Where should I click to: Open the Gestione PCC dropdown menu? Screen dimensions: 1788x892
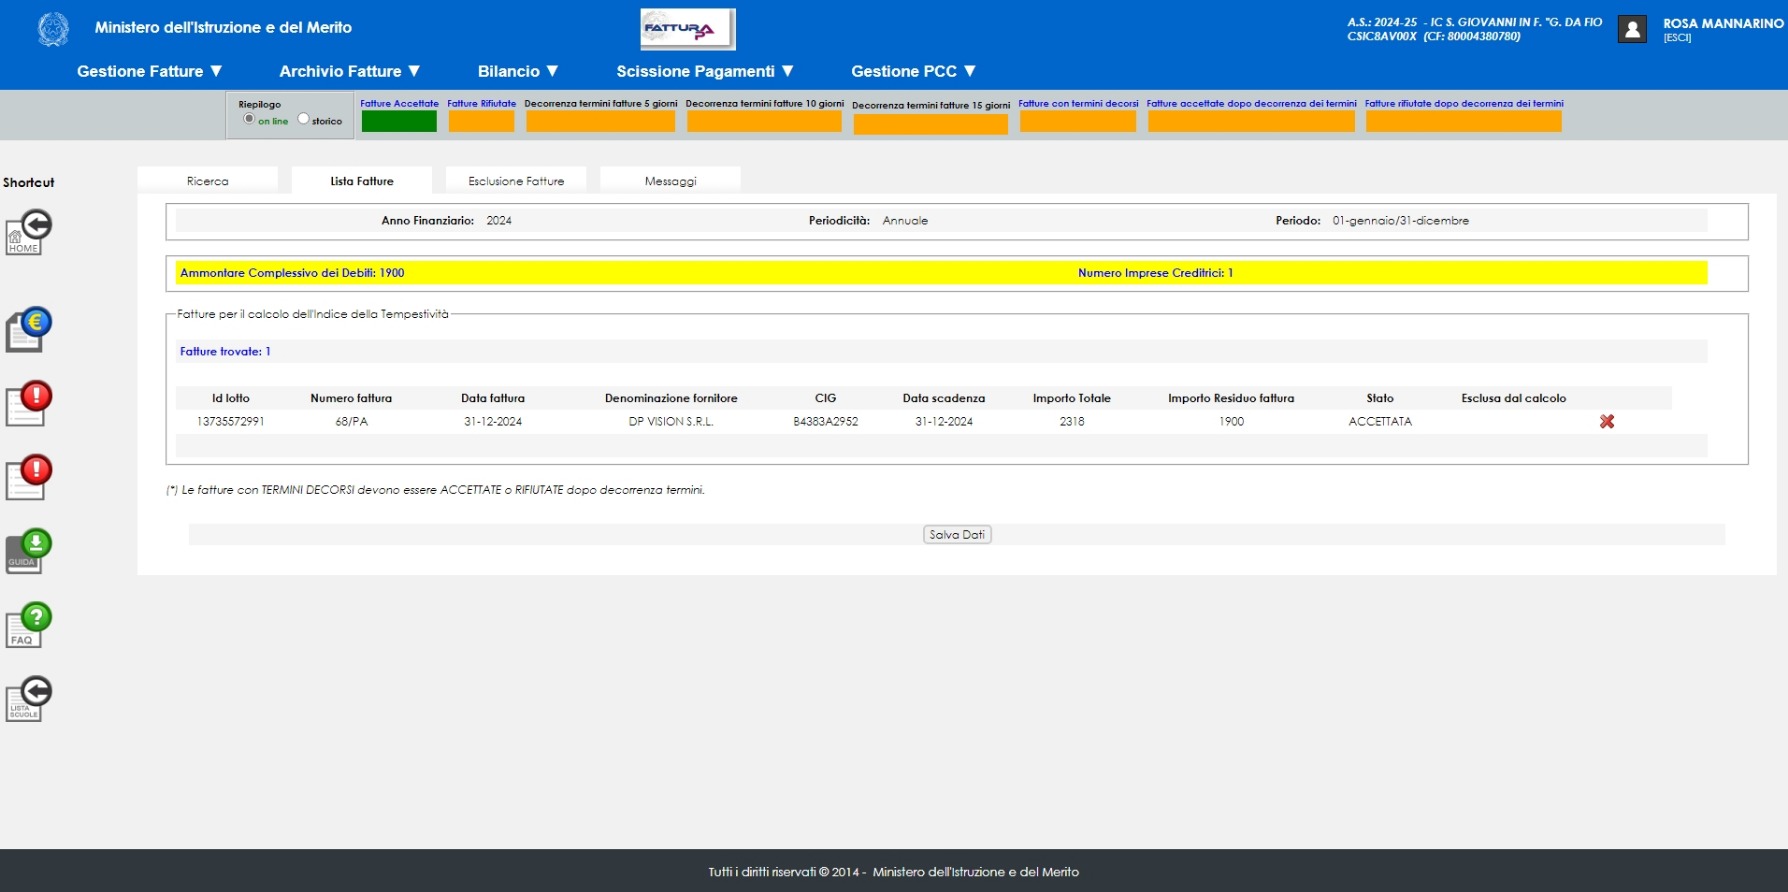click(x=913, y=71)
